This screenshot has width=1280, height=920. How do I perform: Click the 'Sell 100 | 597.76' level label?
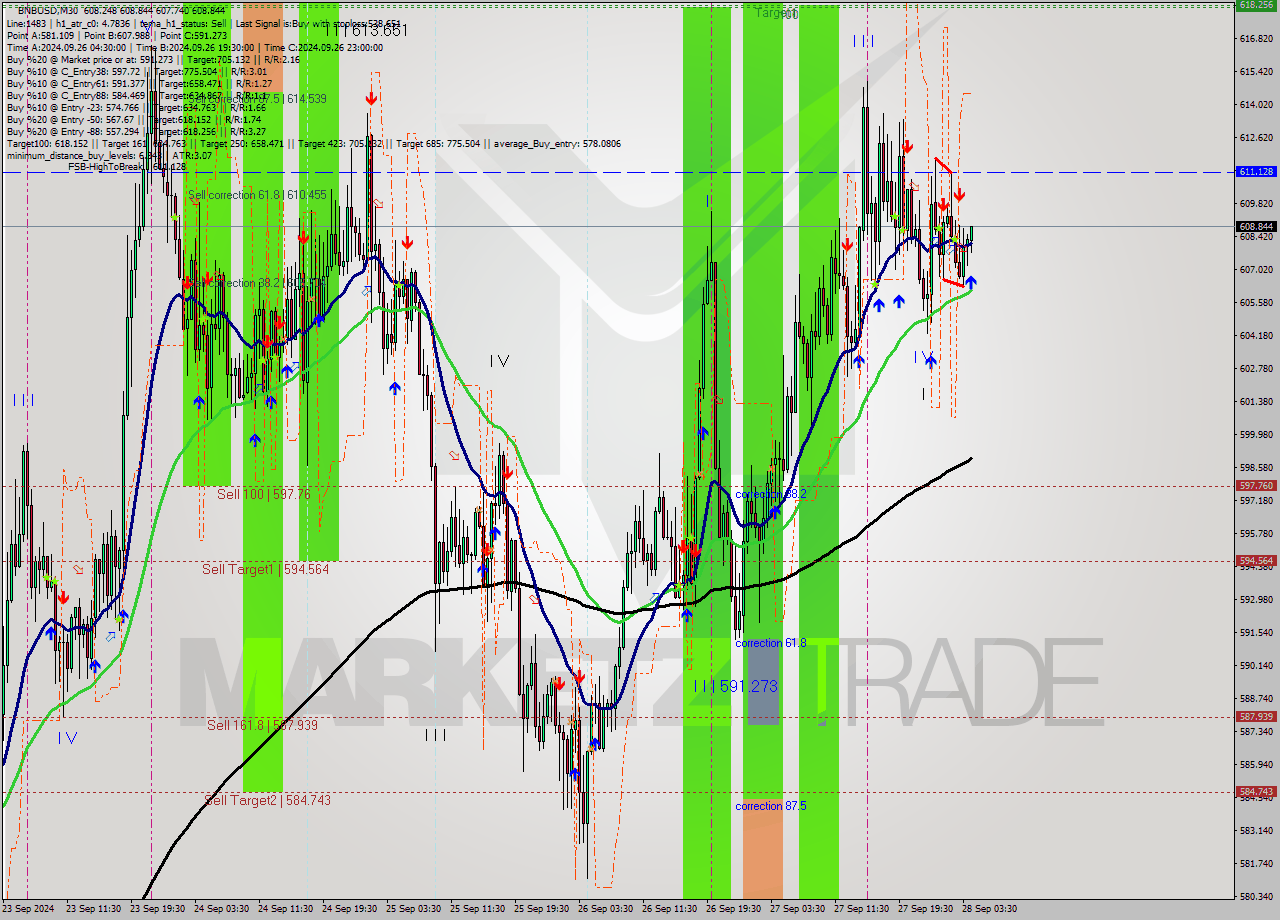tap(263, 494)
